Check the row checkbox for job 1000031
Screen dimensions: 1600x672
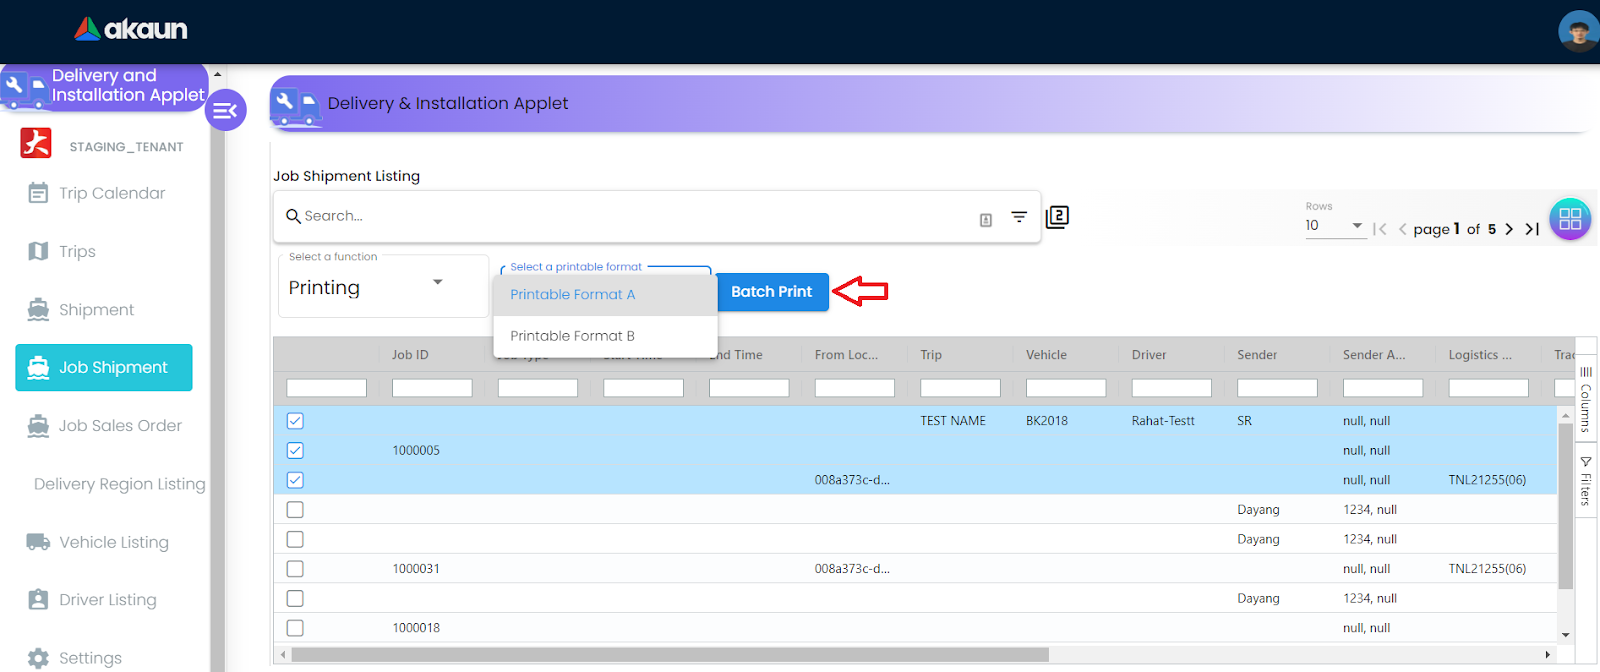click(295, 569)
